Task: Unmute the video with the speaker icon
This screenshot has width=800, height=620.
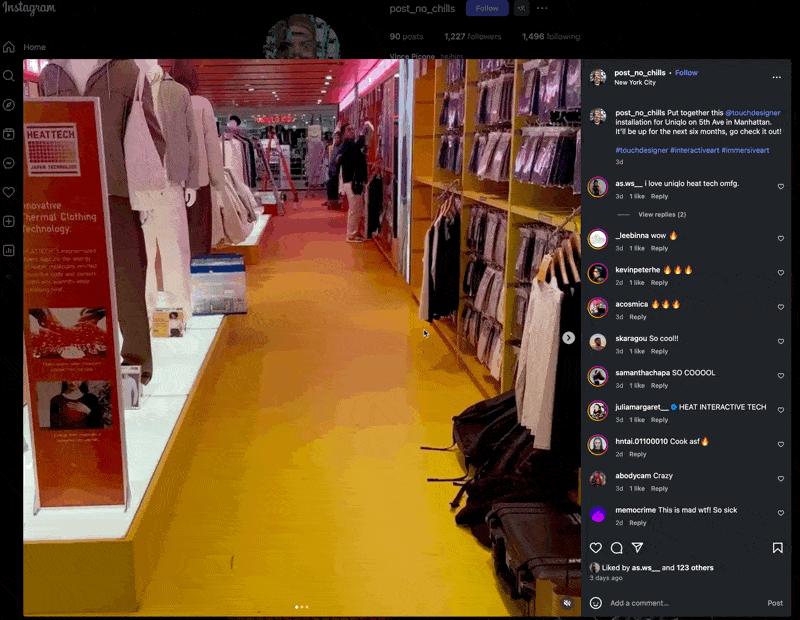Action: 567,603
